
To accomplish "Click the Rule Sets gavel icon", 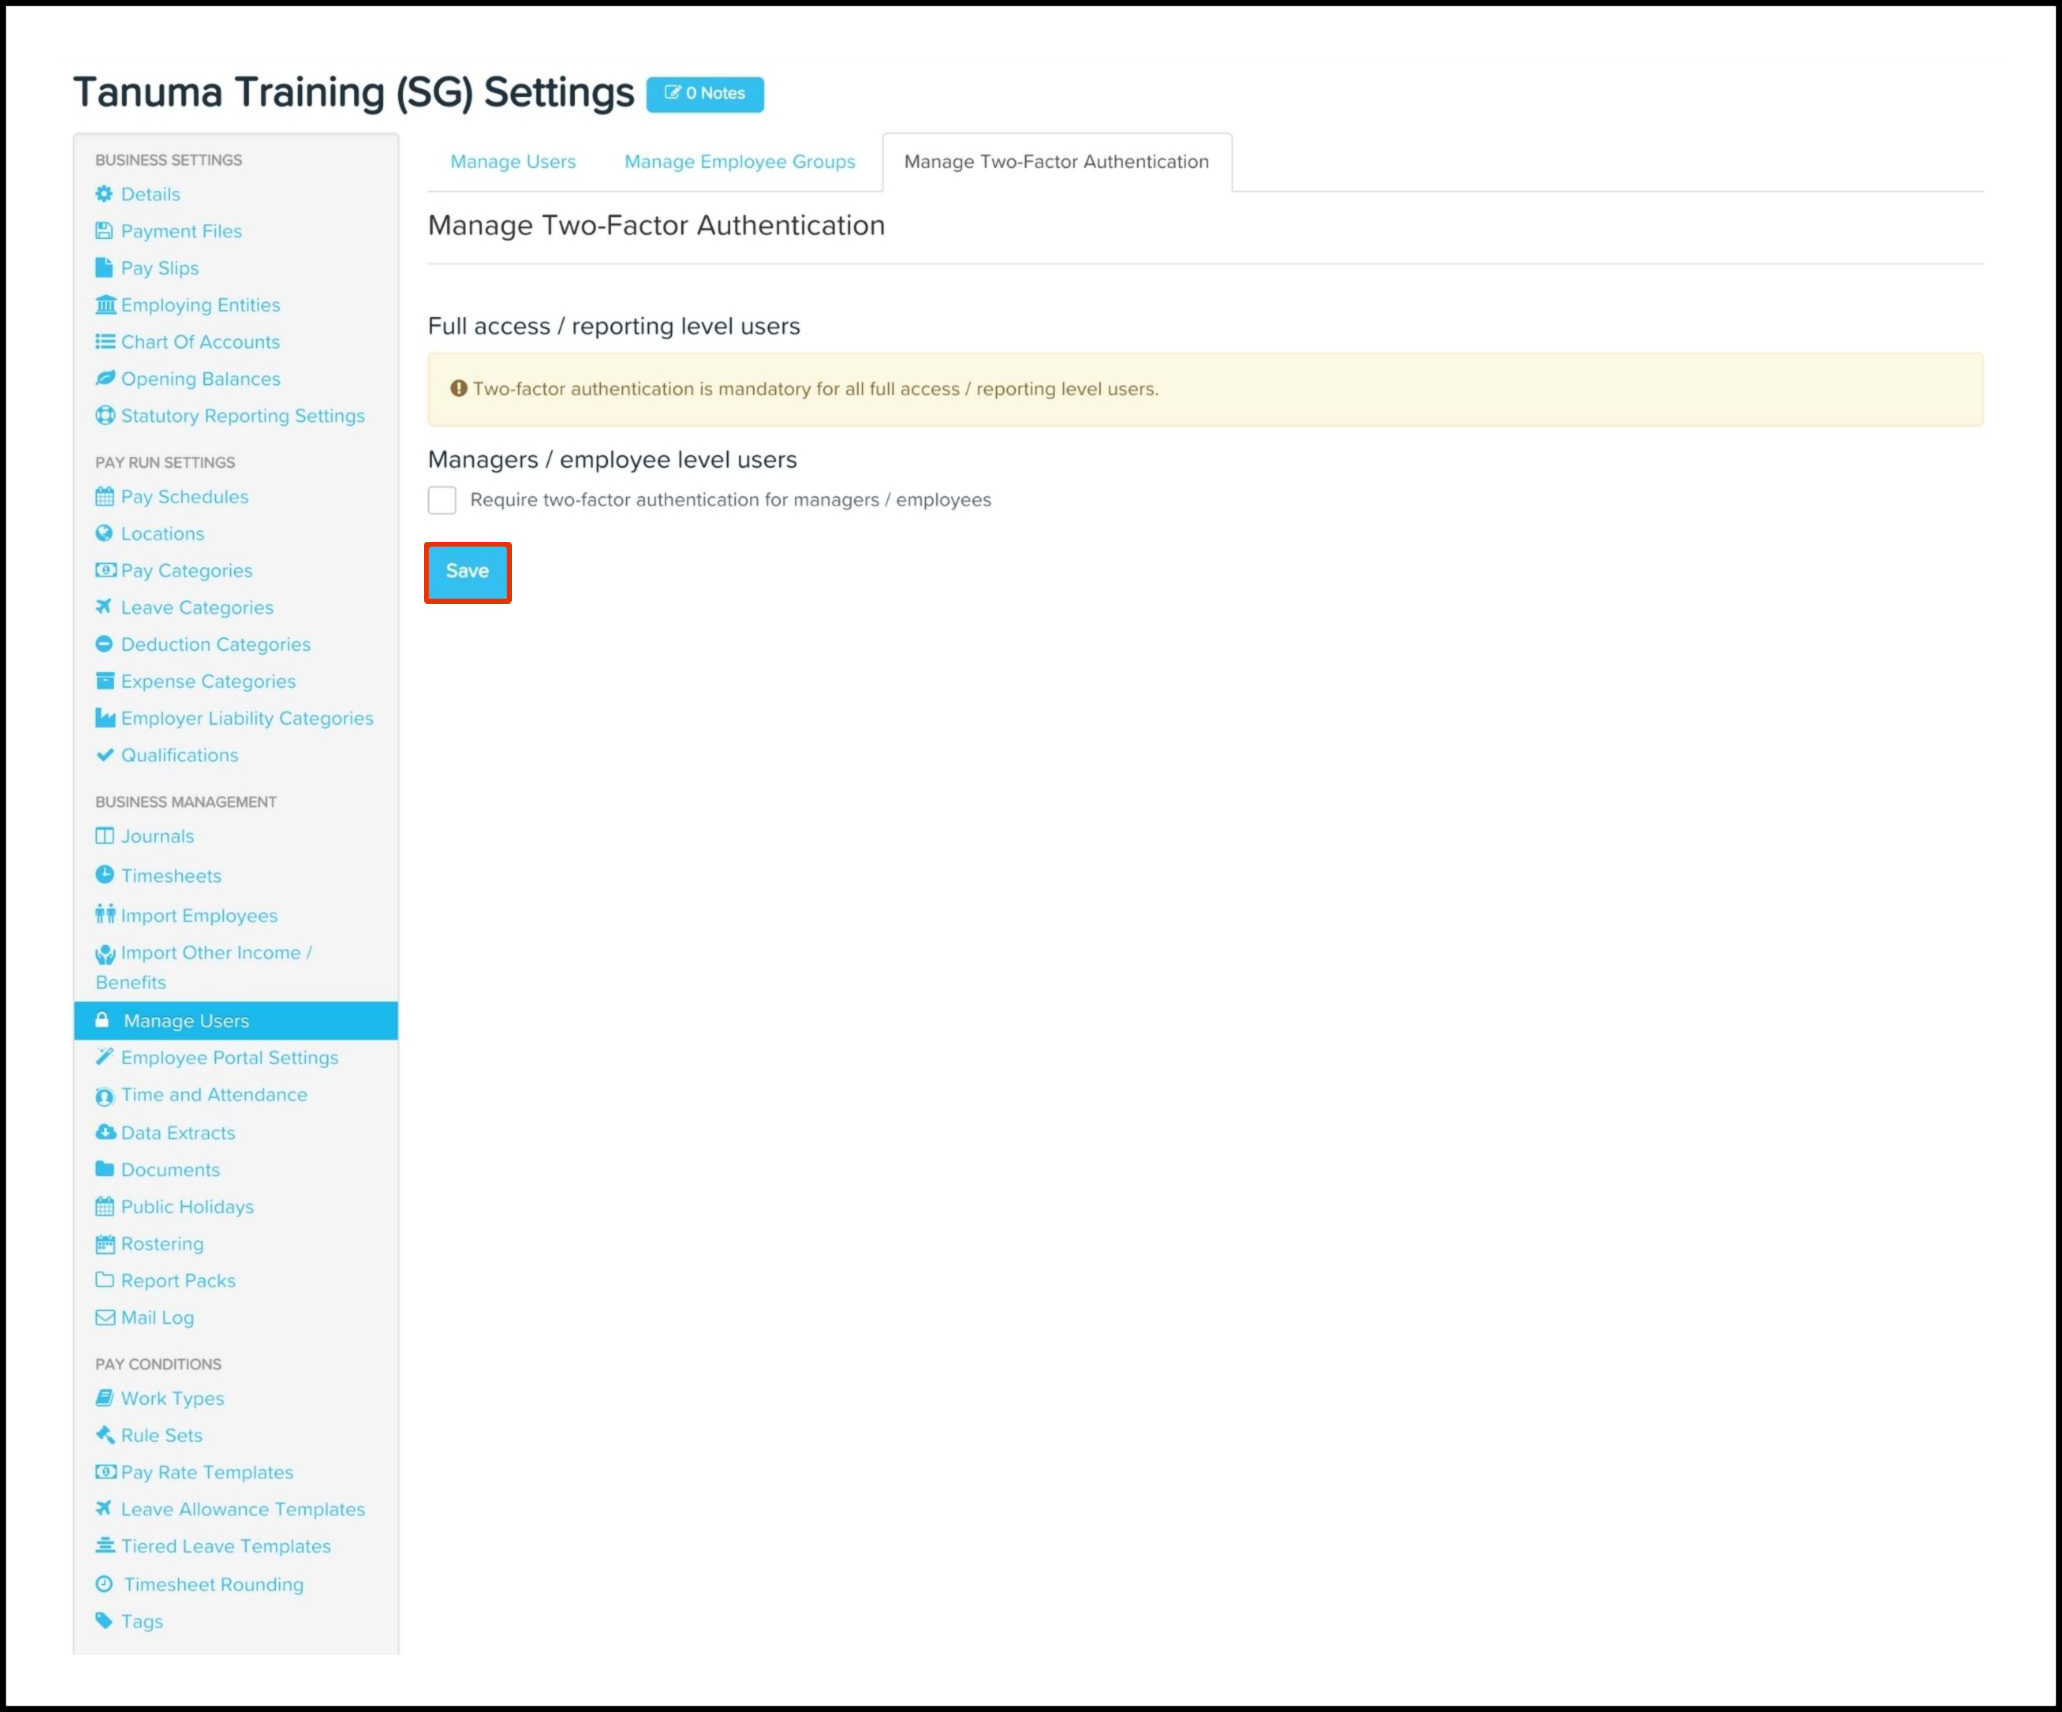I will [104, 1435].
